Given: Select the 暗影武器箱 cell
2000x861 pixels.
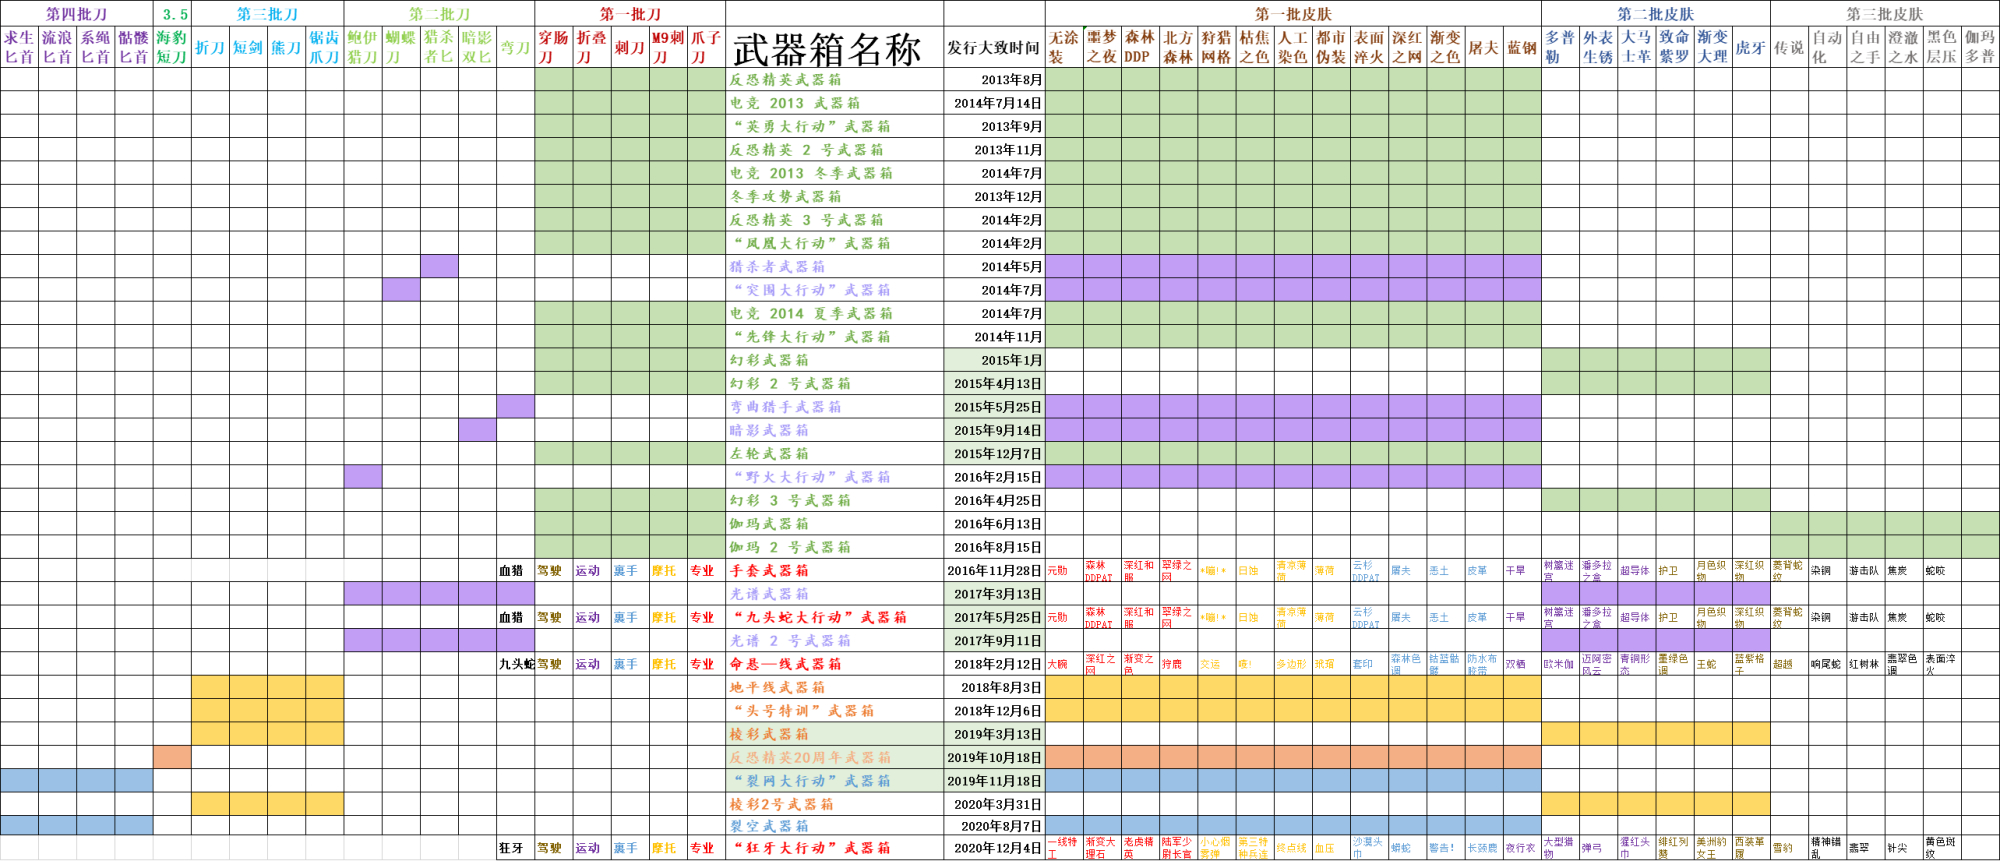Looking at the screenshot, I should coord(835,430).
